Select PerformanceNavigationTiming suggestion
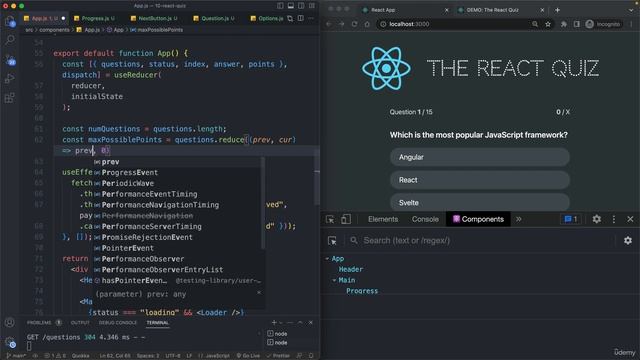 coord(178,205)
